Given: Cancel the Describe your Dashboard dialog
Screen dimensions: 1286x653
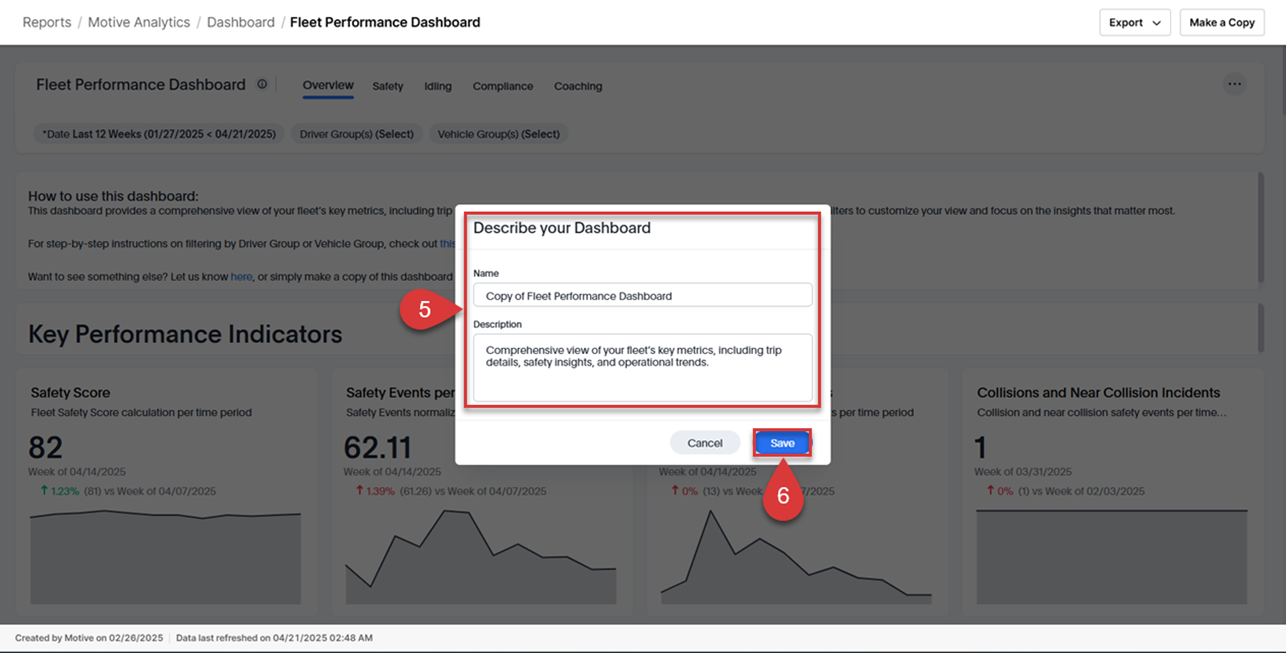Looking at the screenshot, I should [705, 443].
